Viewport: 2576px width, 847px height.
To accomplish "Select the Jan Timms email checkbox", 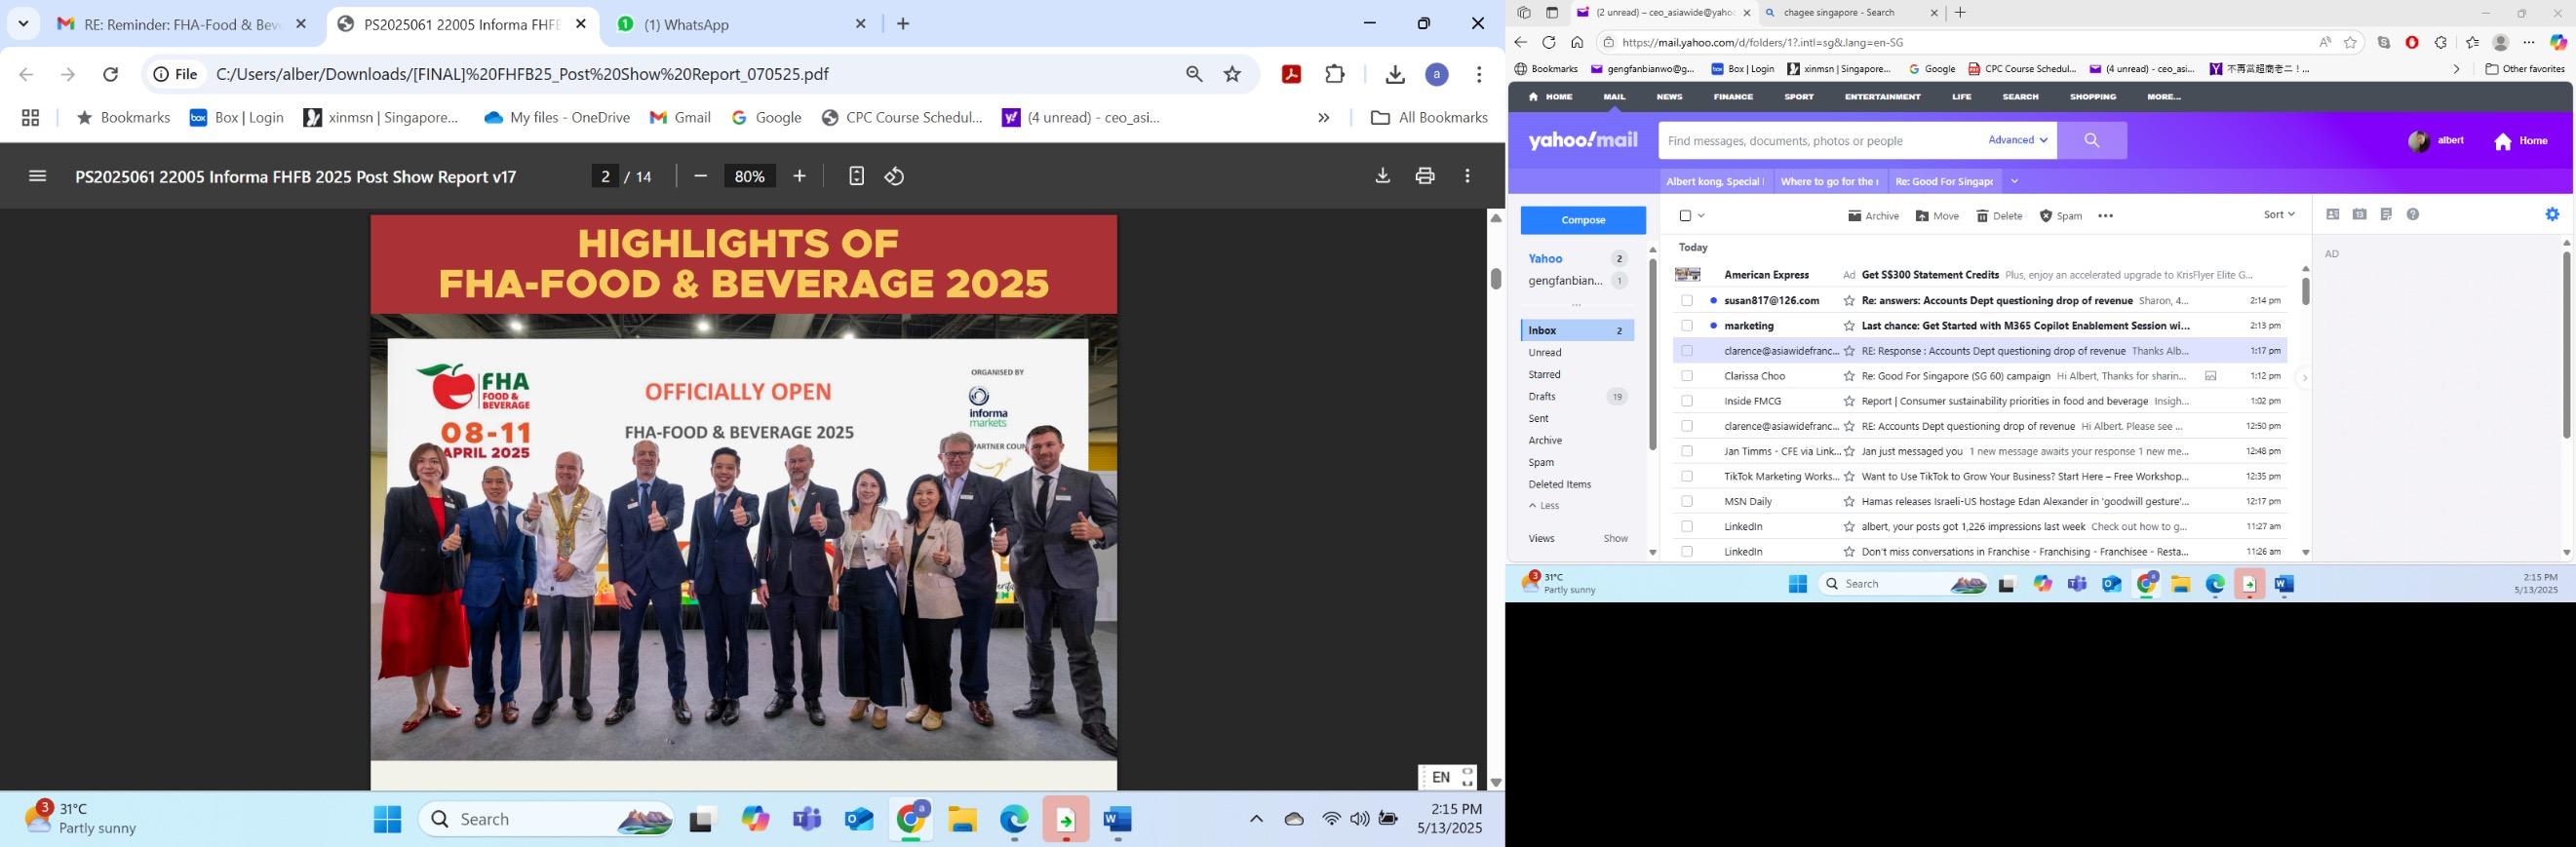I will (x=1687, y=451).
